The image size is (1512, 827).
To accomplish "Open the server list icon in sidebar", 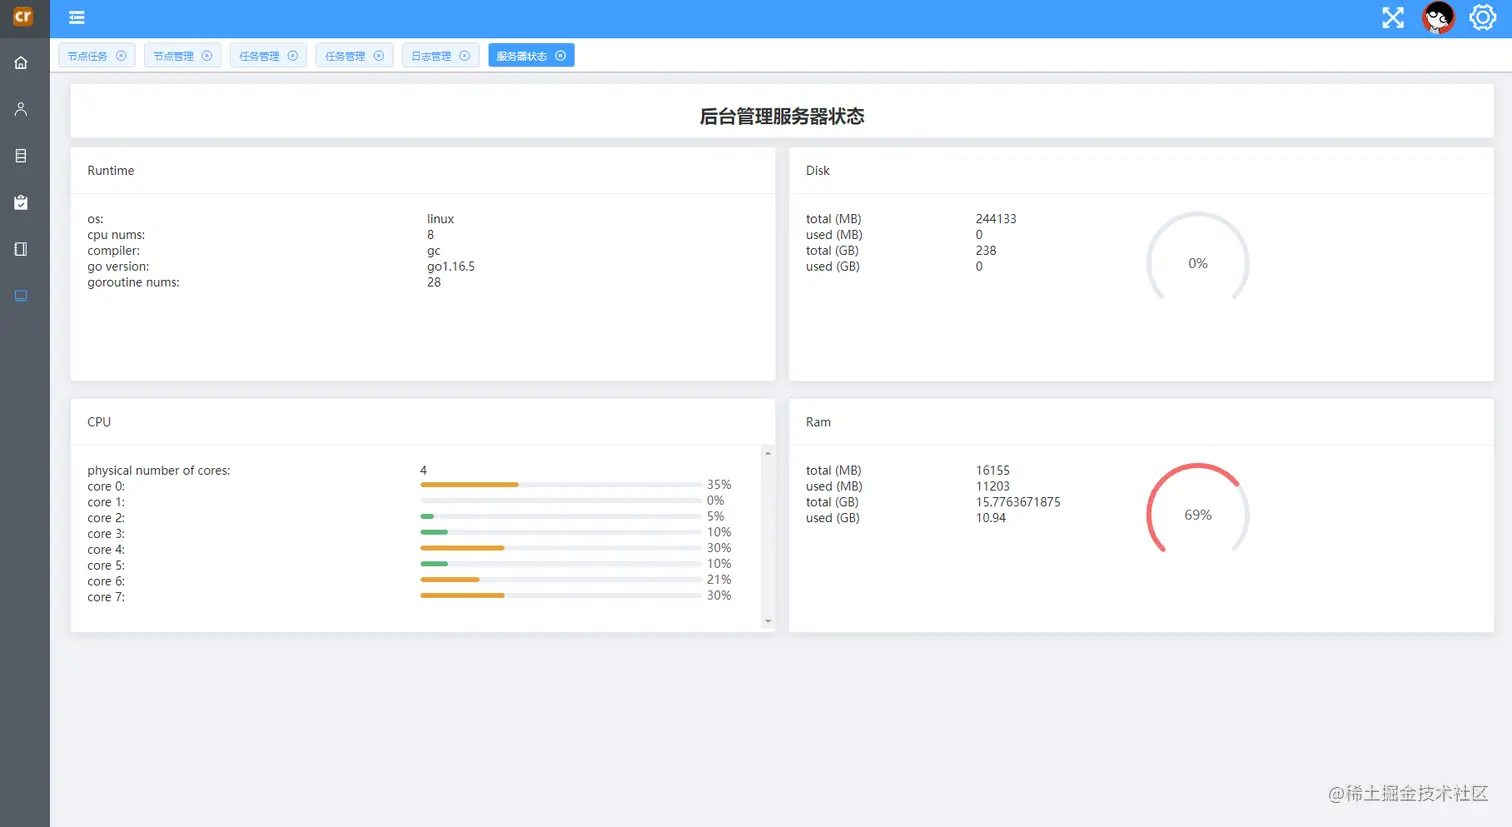I will [21, 156].
